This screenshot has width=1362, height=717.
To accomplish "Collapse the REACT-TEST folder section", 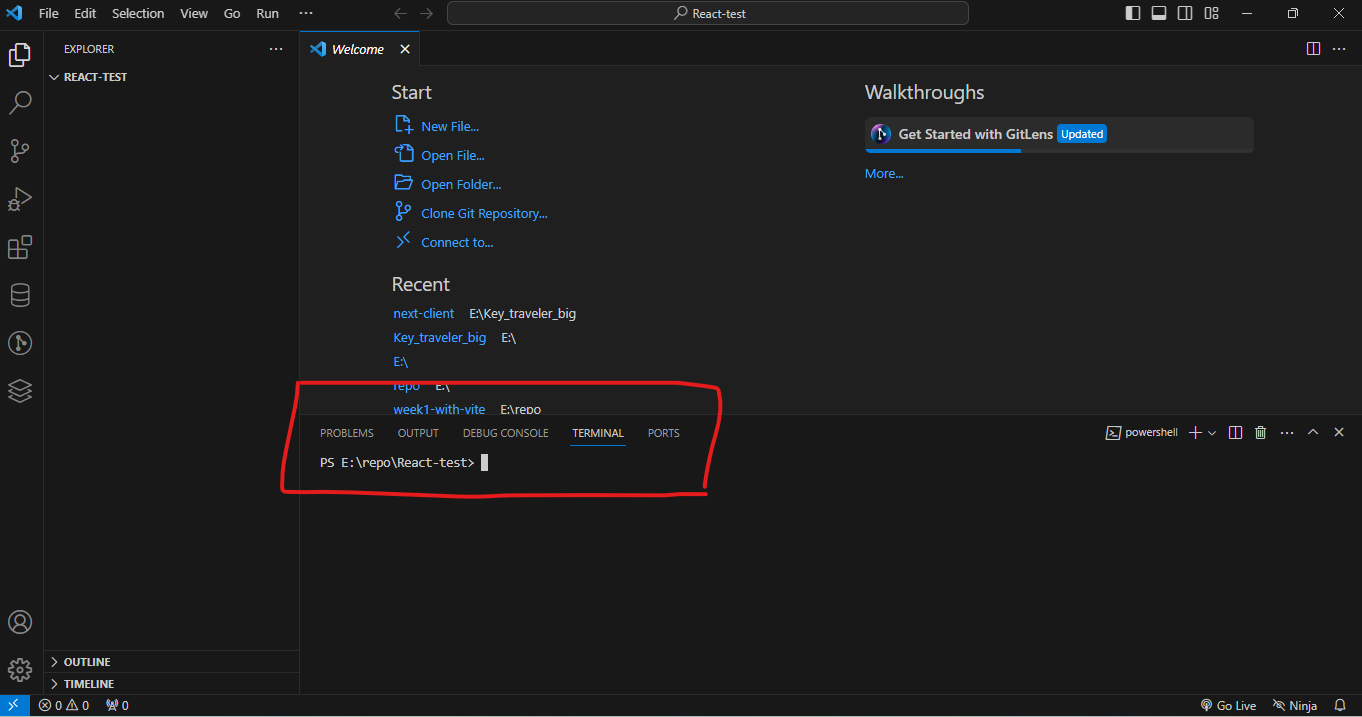I will [171, 77].
